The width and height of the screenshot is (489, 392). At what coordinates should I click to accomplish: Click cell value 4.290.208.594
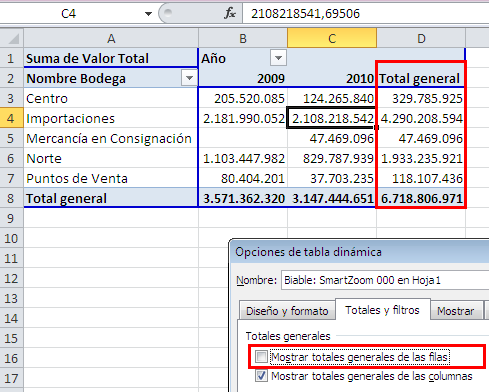click(x=421, y=118)
